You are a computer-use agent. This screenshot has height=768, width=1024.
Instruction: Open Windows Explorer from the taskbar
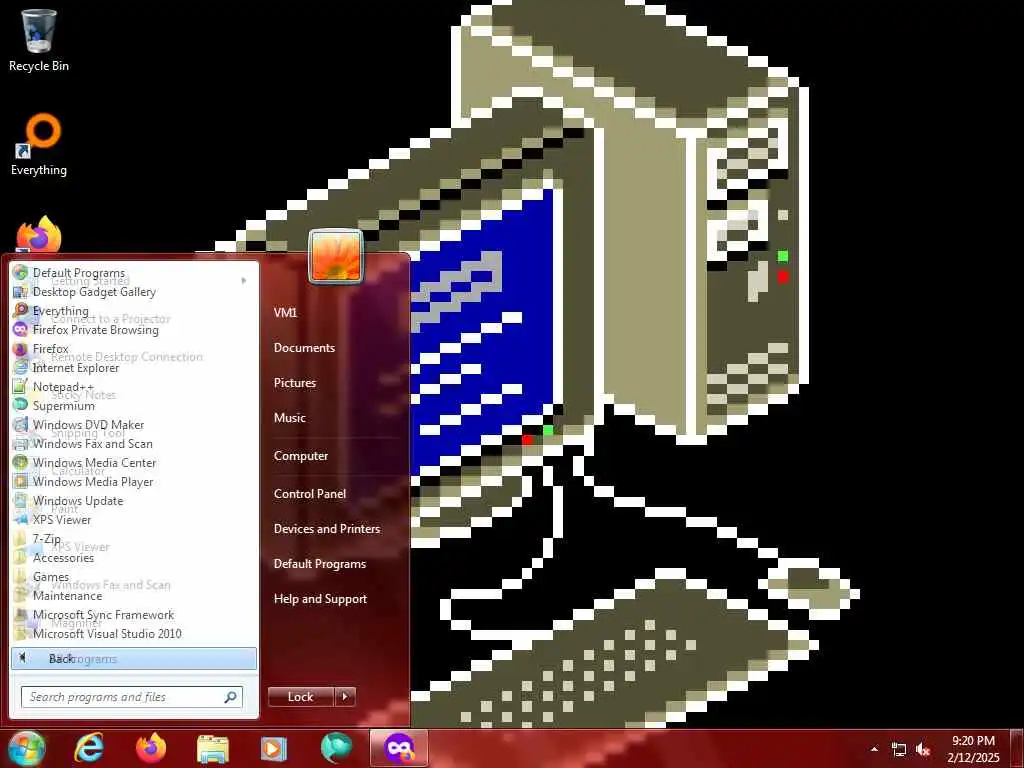tap(212, 749)
